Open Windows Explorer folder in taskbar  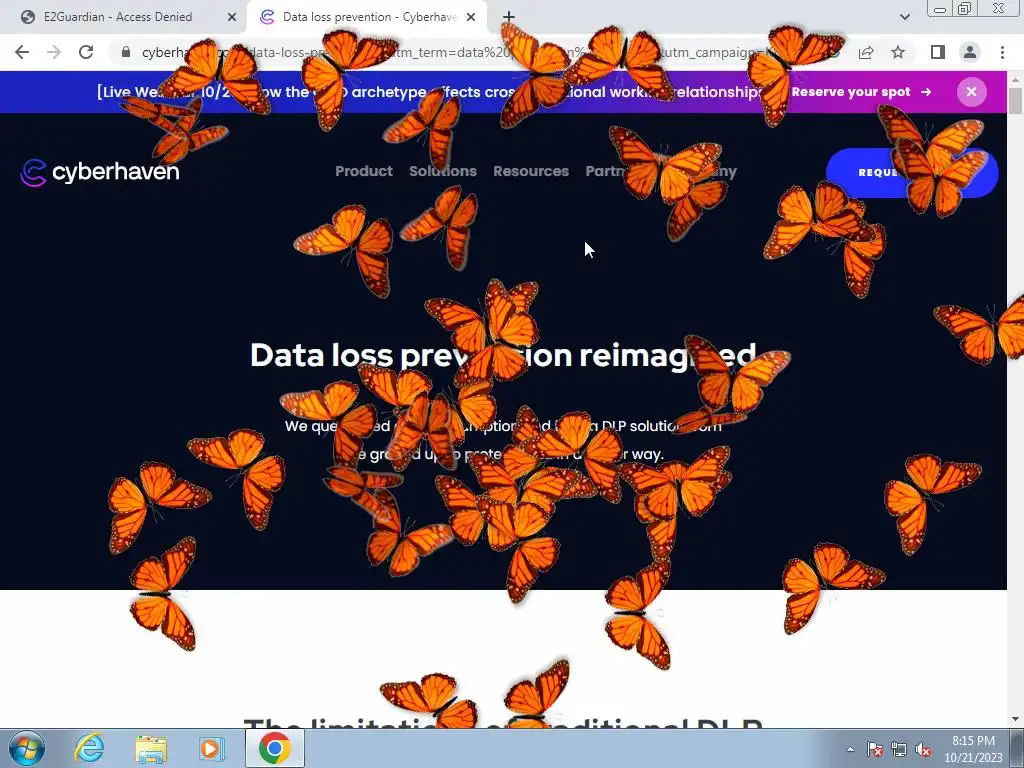(151, 748)
